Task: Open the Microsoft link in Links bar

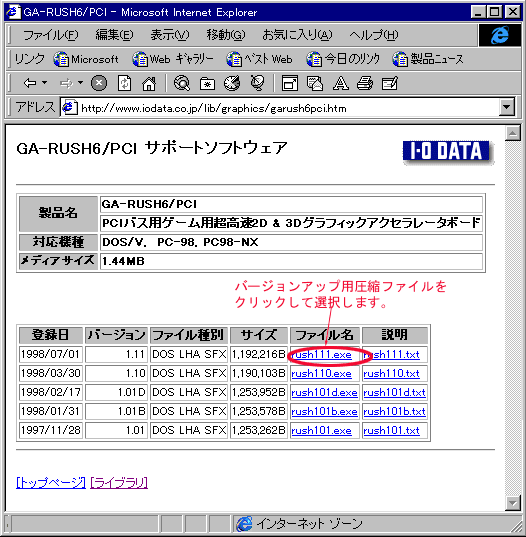Action: tap(86, 59)
